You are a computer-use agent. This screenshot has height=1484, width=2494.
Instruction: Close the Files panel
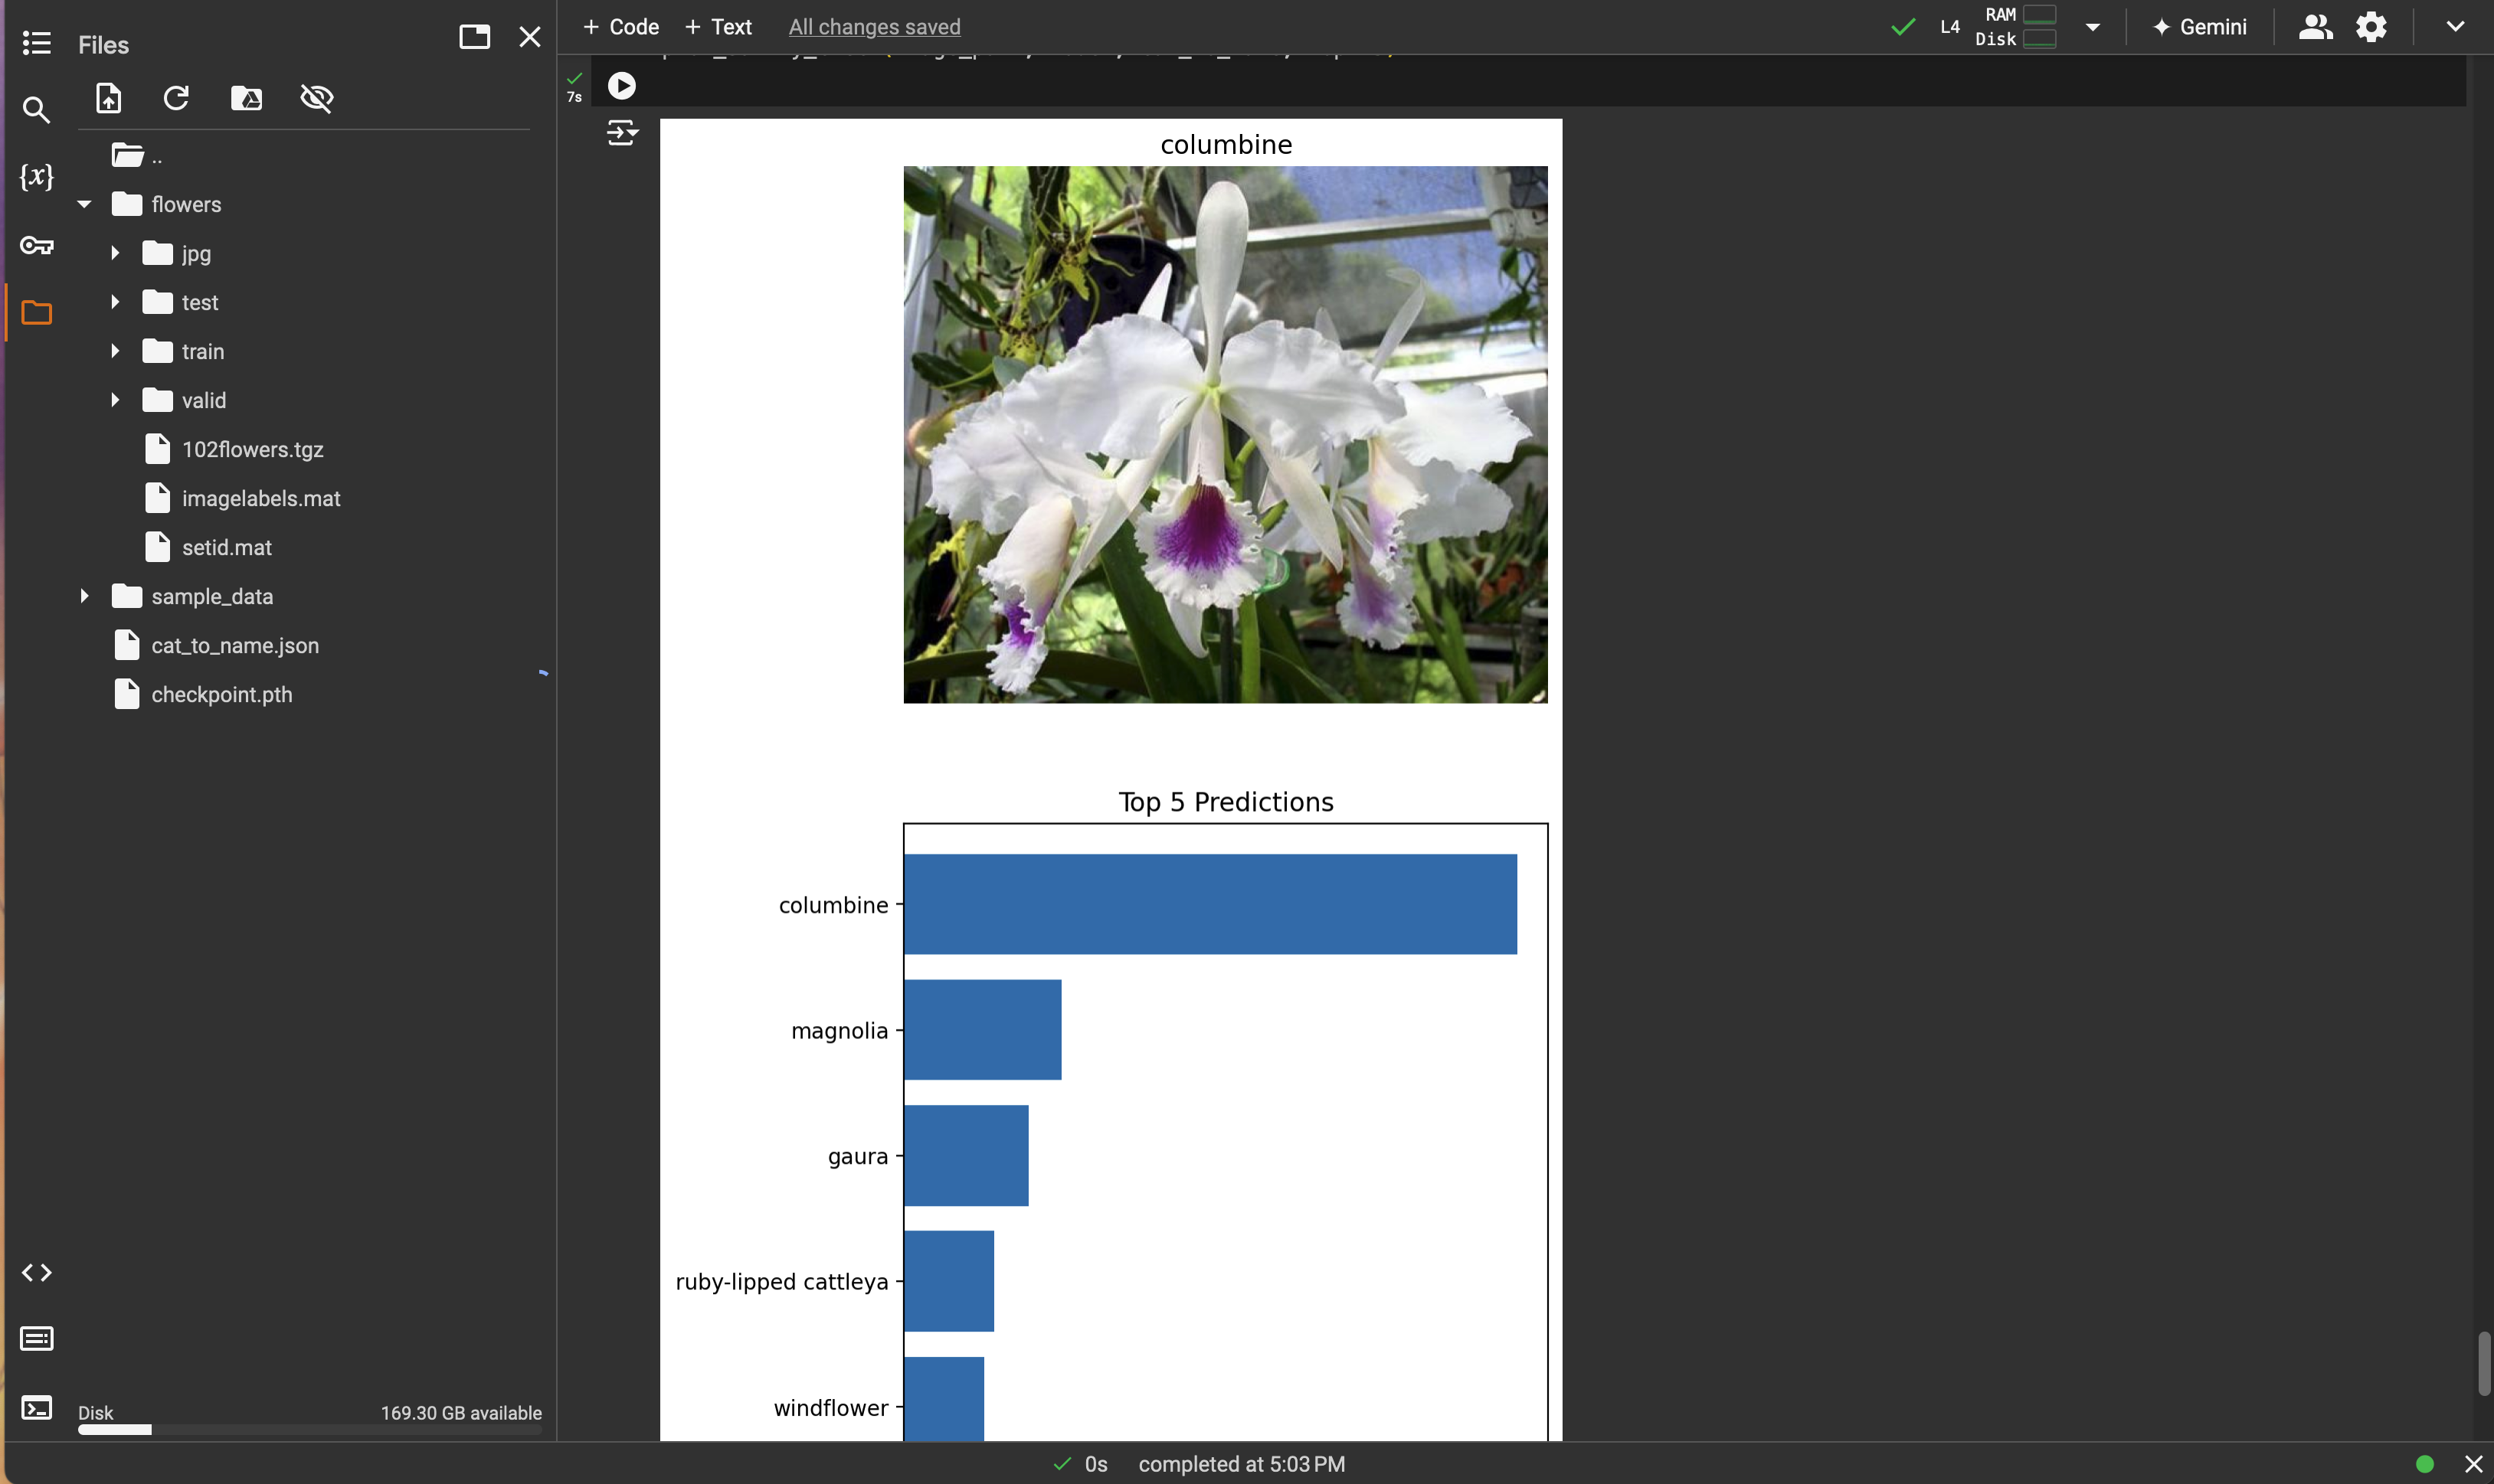point(530,37)
